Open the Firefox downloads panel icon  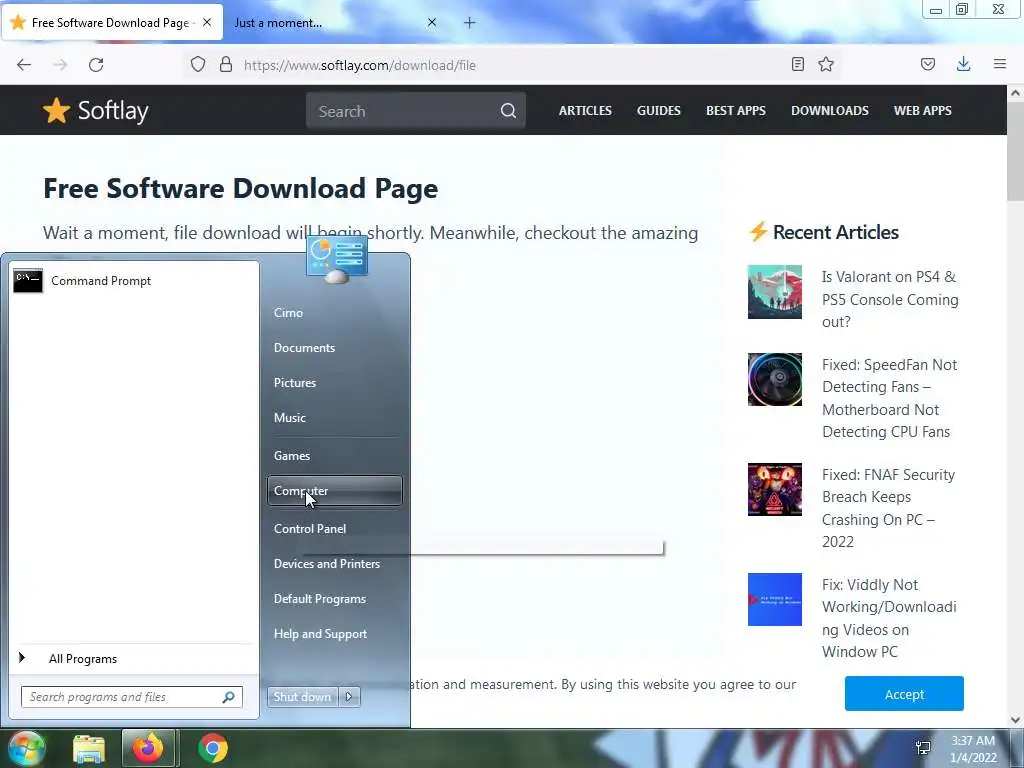point(963,64)
